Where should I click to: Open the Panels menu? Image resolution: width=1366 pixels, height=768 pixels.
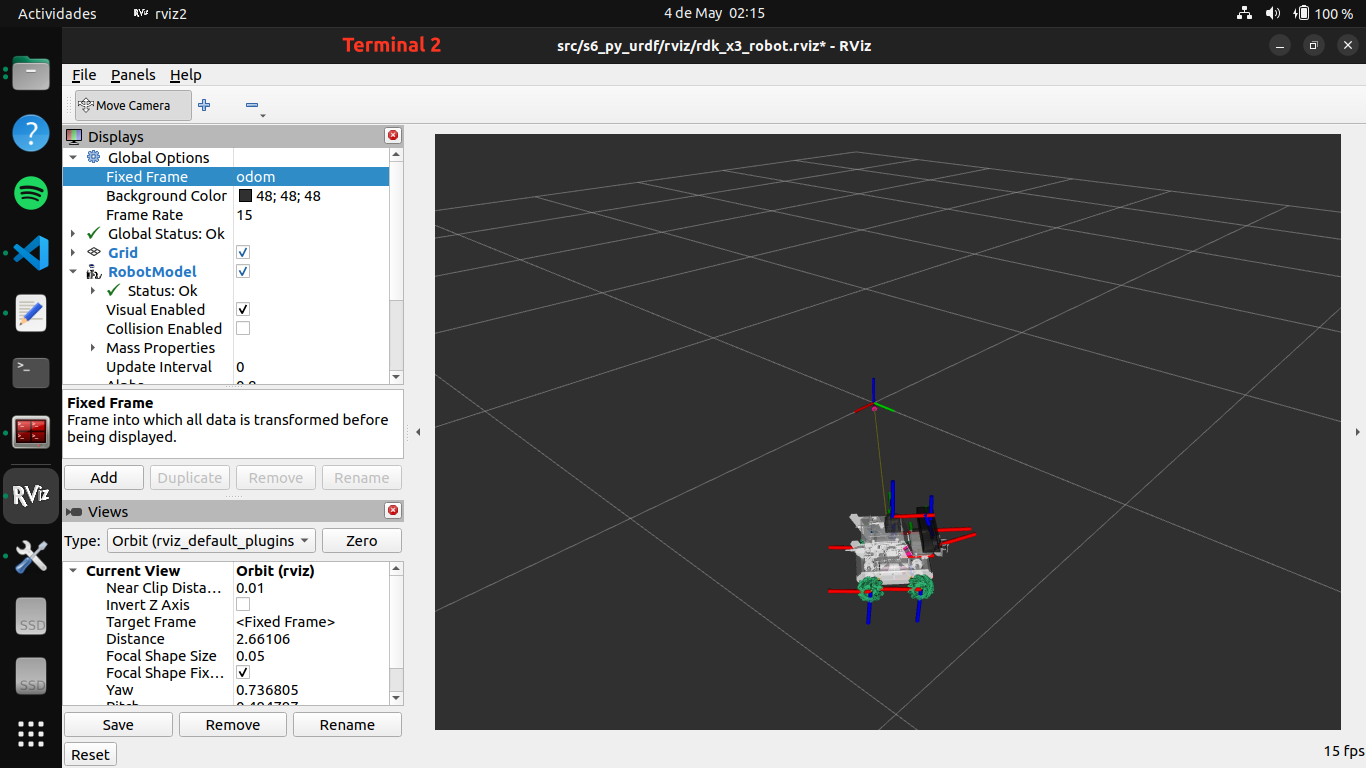point(133,75)
